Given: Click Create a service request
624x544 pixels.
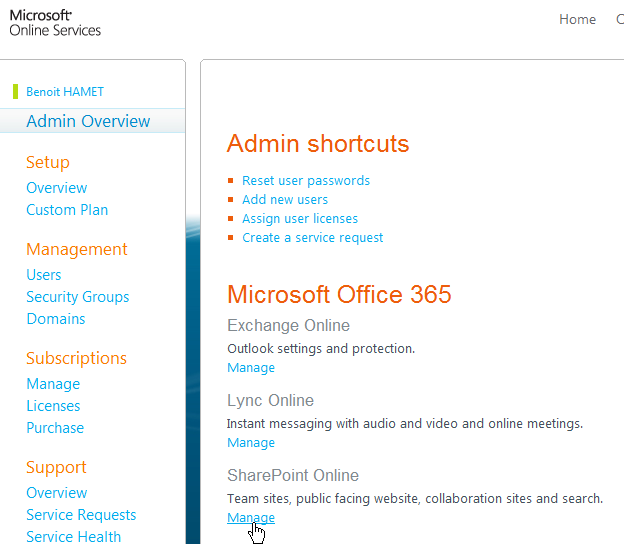Looking at the screenshot, I should pos(312,238).
